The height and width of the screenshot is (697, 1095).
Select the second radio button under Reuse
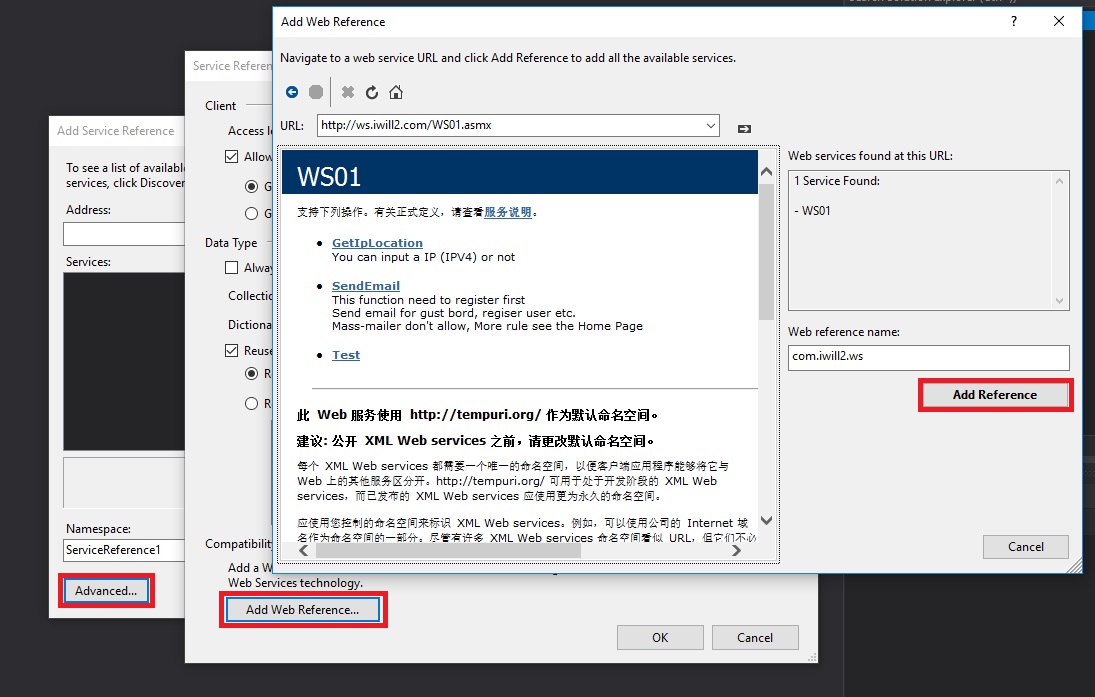click(252, 404)
